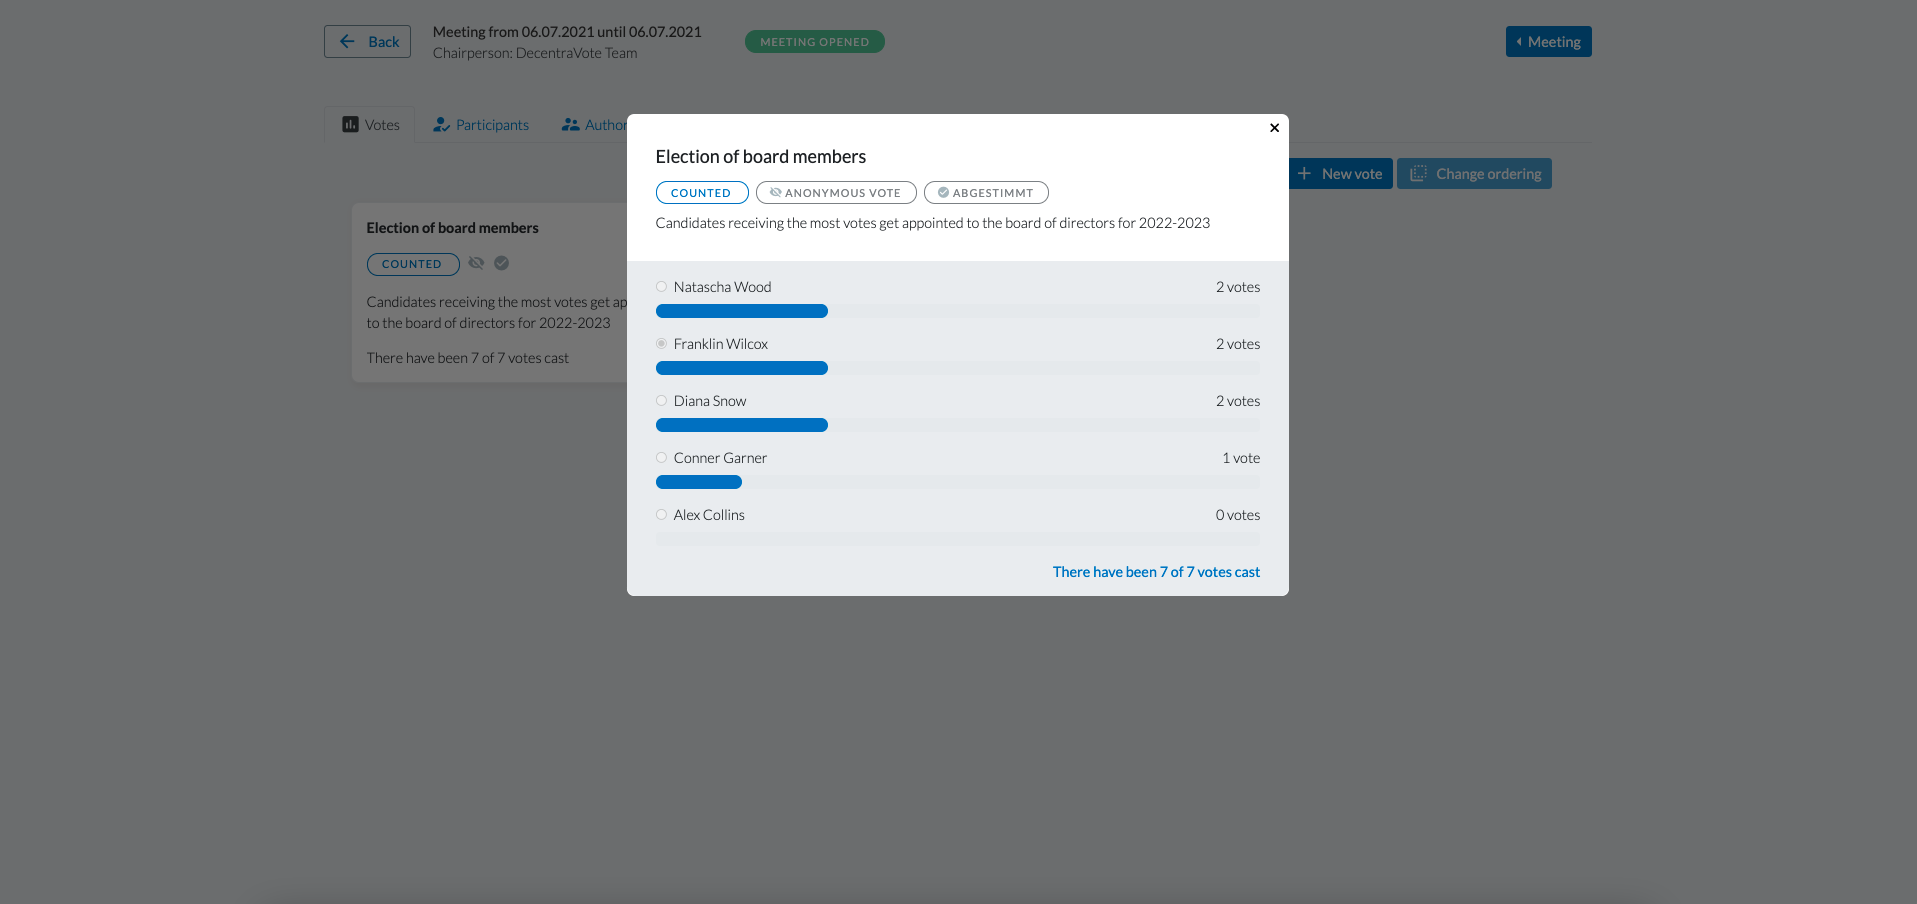
Task: Close the election results dialog
Action: point(1274,128)
